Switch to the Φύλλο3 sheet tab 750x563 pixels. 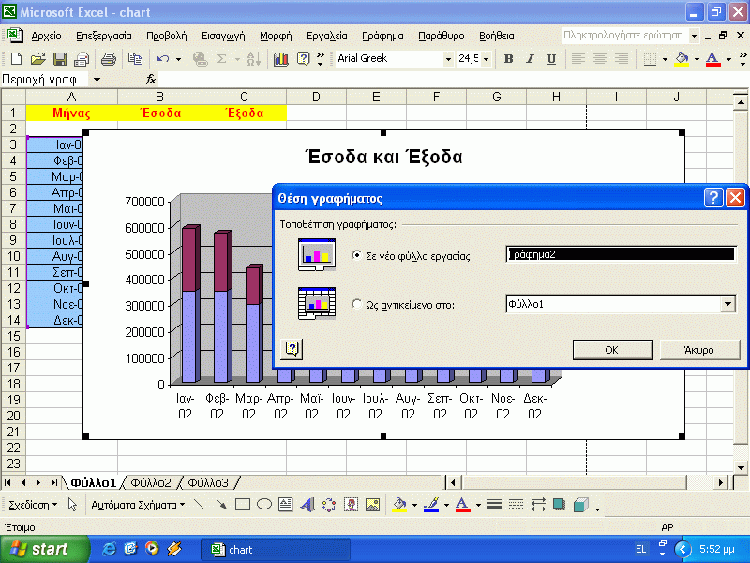tap(208, 483)
